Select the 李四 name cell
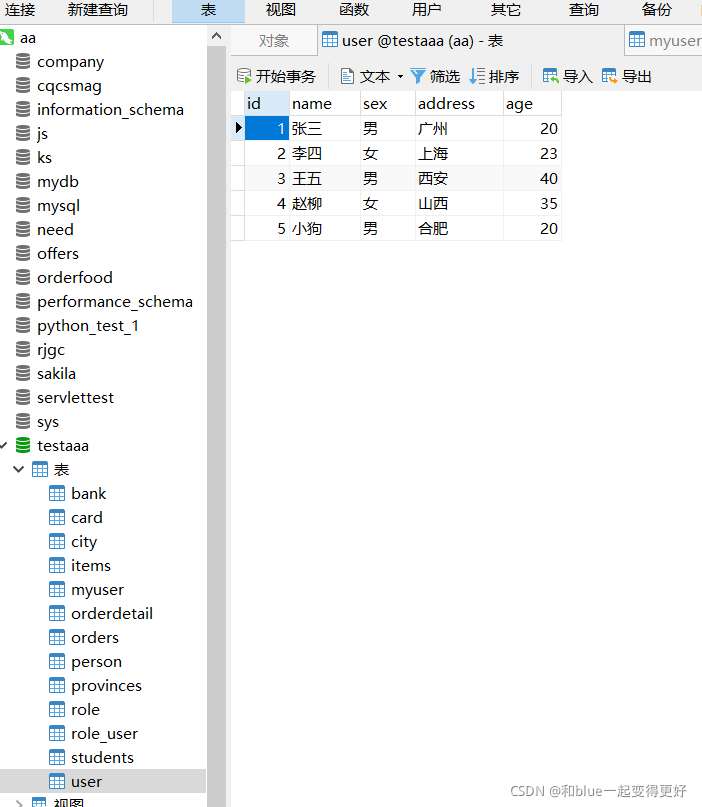 coord(325,153)
